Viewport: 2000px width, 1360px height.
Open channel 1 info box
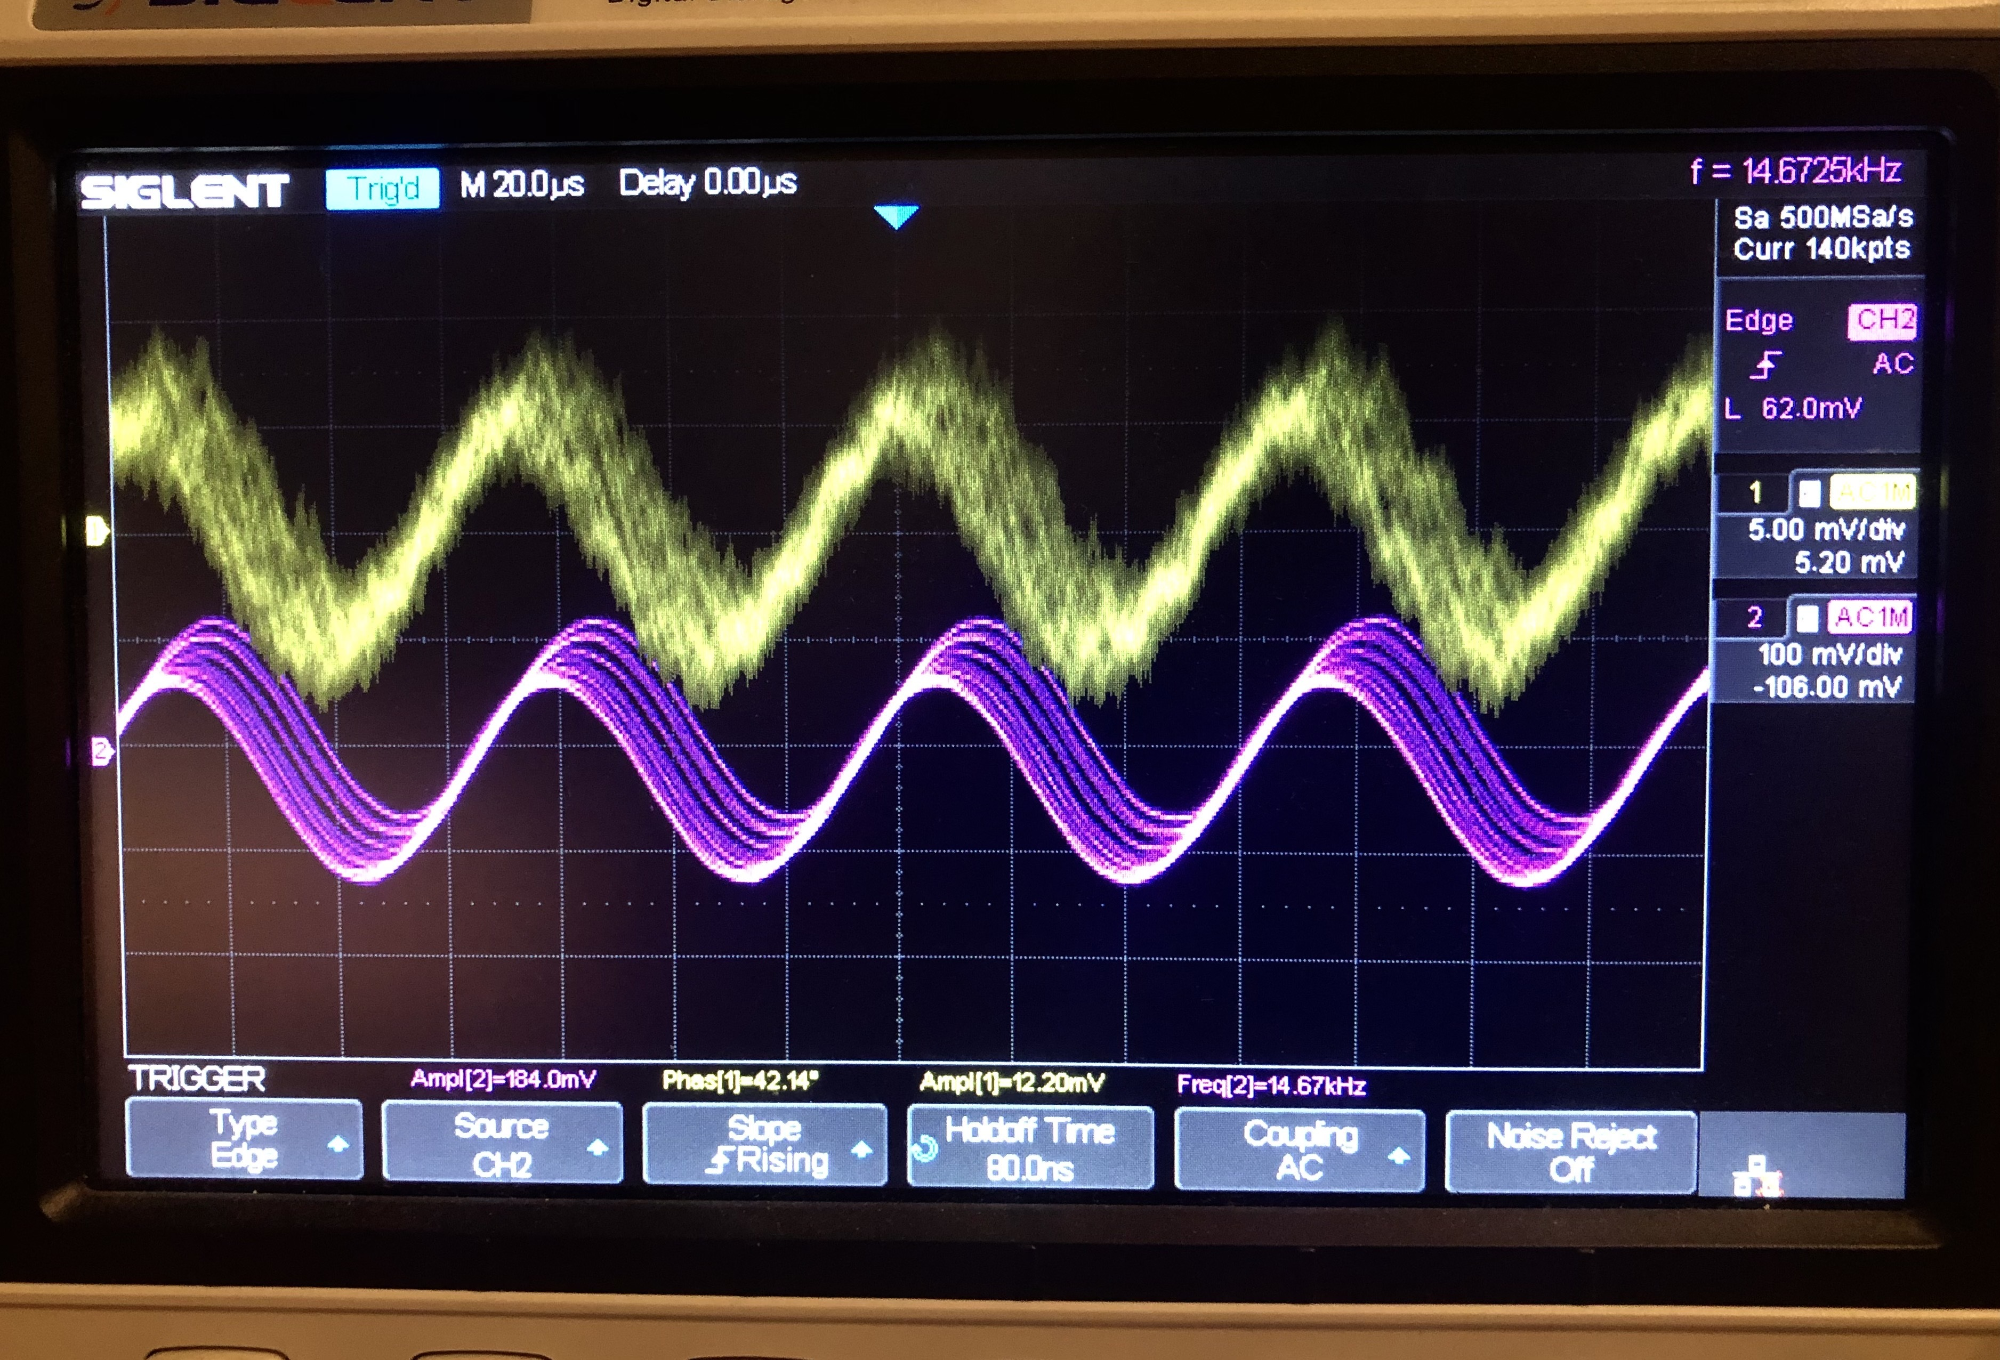(x=1817, y=526)
